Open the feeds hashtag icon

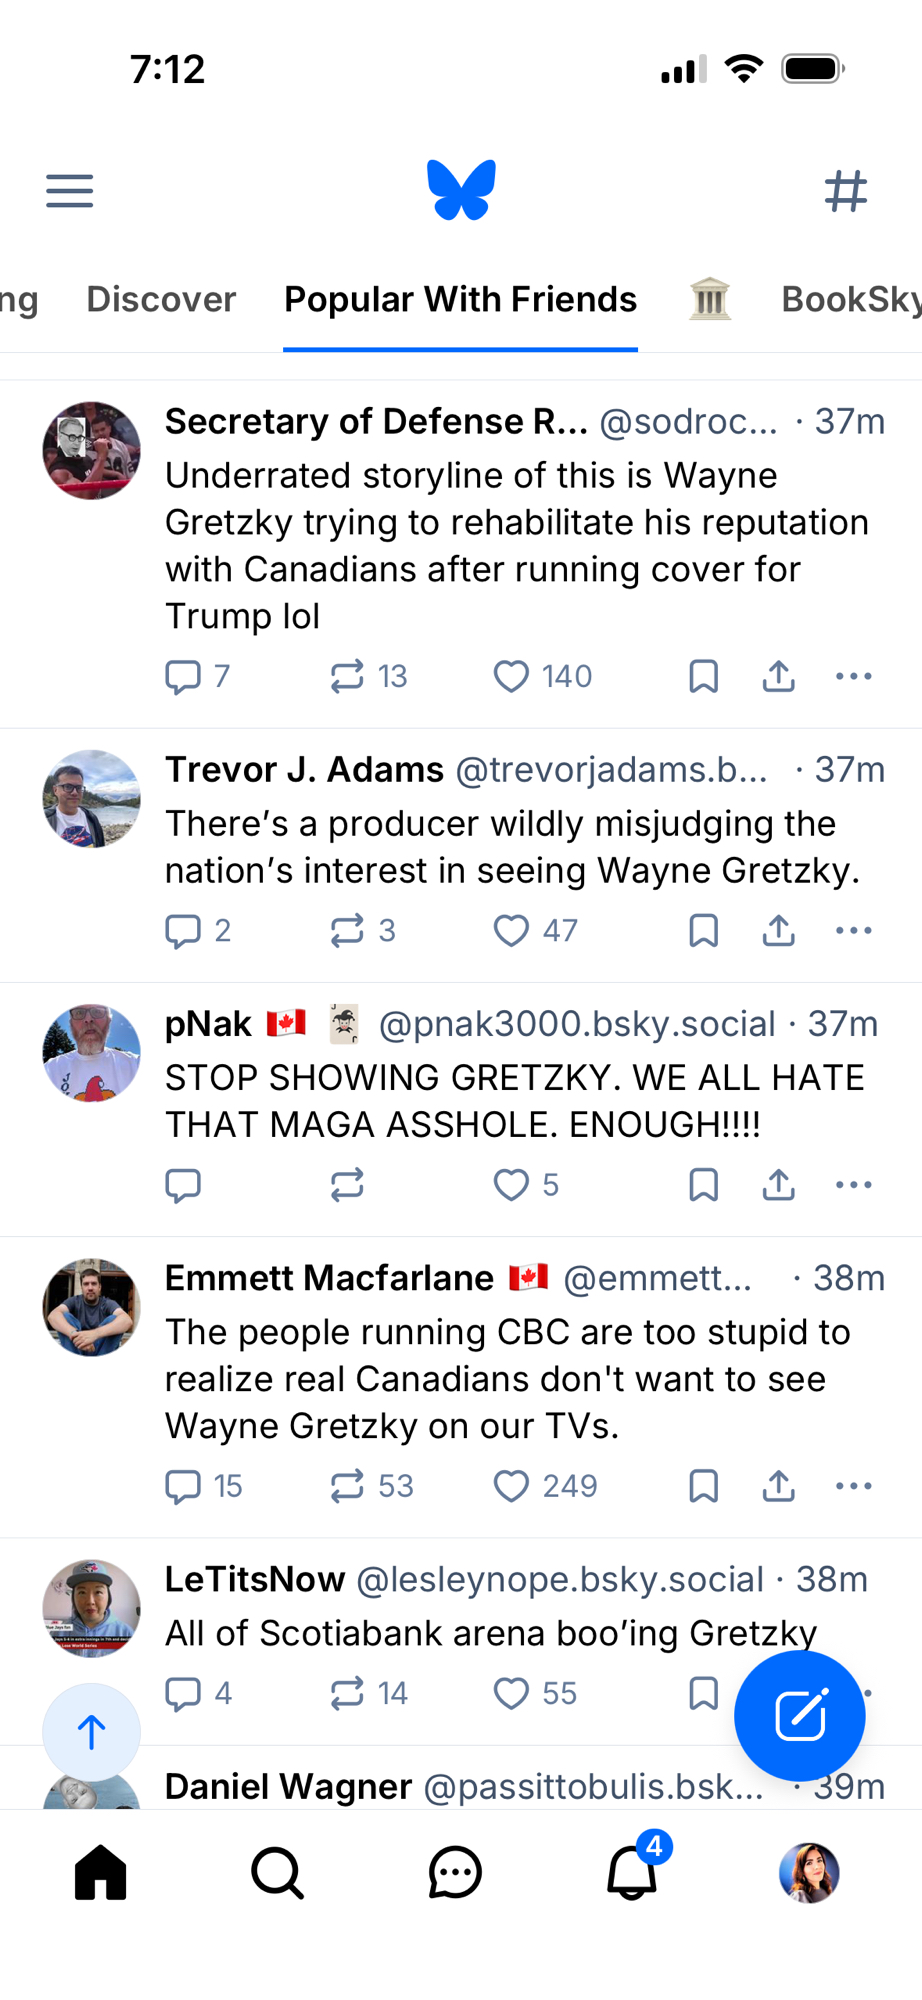click(x=845, y=190)
